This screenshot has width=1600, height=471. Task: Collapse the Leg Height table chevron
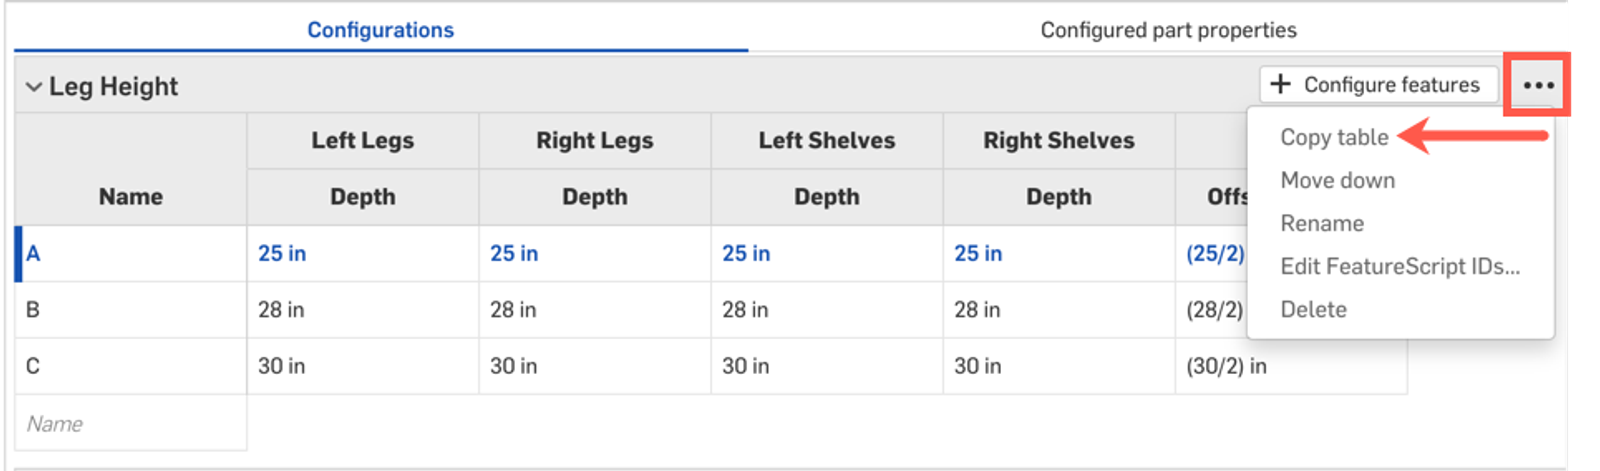[34, 87]
